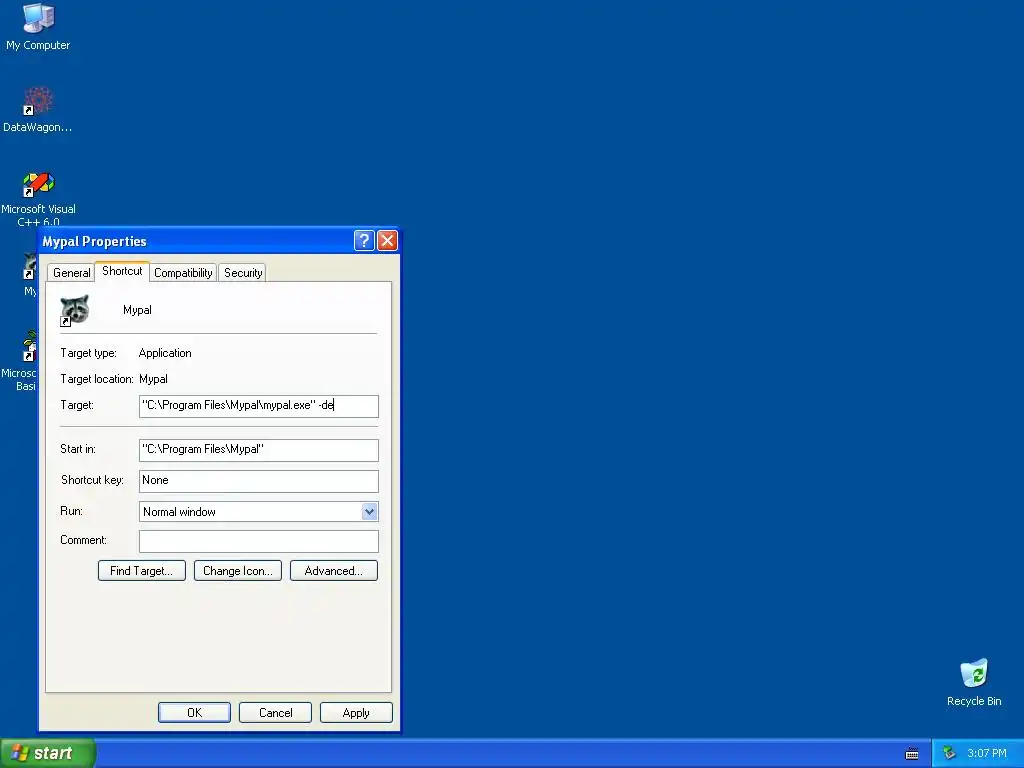Click the help question mark button
The image size is (1024, 768).
pyautogui.click(x=364, y=240)
